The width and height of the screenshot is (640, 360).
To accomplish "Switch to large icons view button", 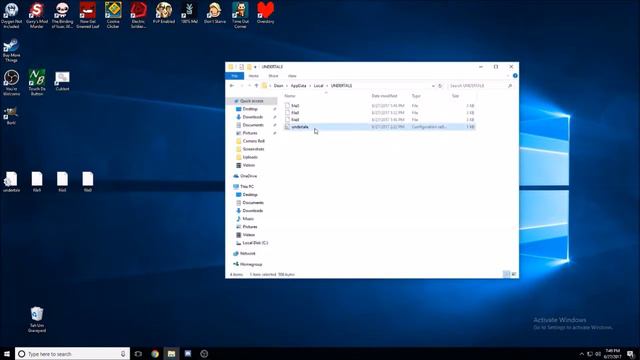I will (514, 274).
